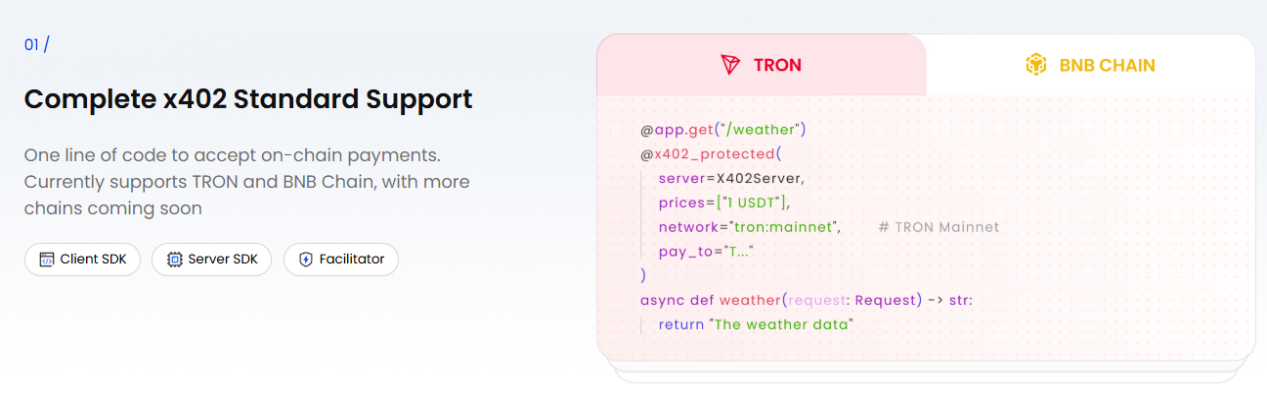The height and width of the screenshot is (406, 1267).
Task: Click the Server SDK chip icon
Action: [x=174, y=259]
